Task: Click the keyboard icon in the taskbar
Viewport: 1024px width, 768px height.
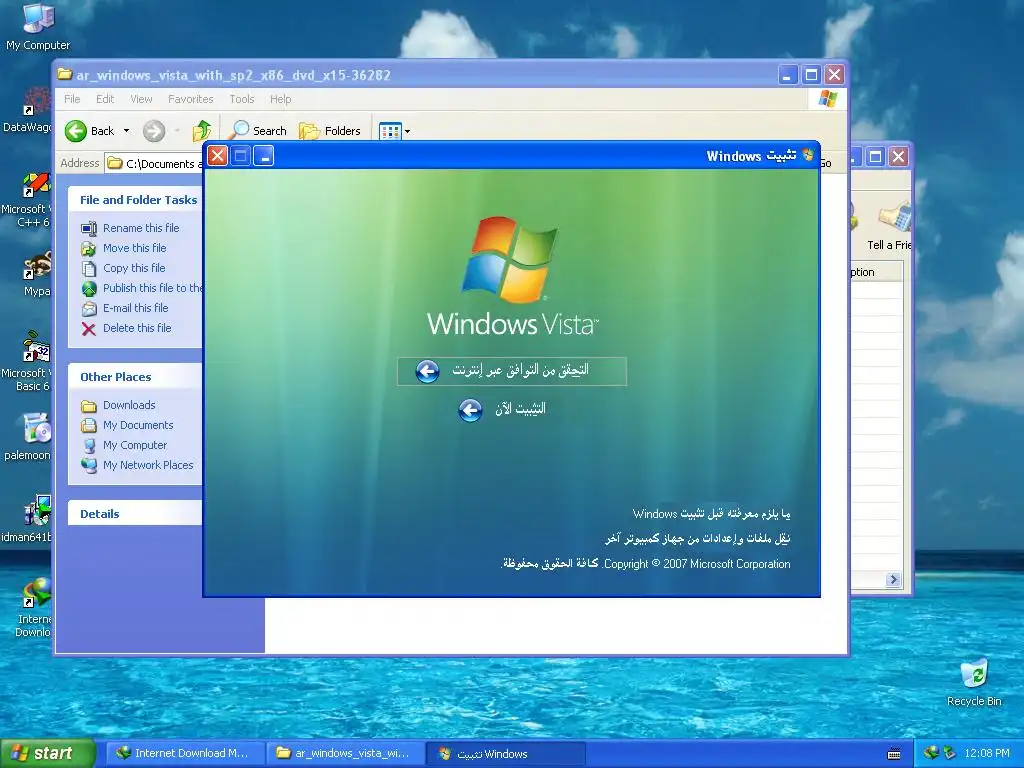Action: pos(894,754)
